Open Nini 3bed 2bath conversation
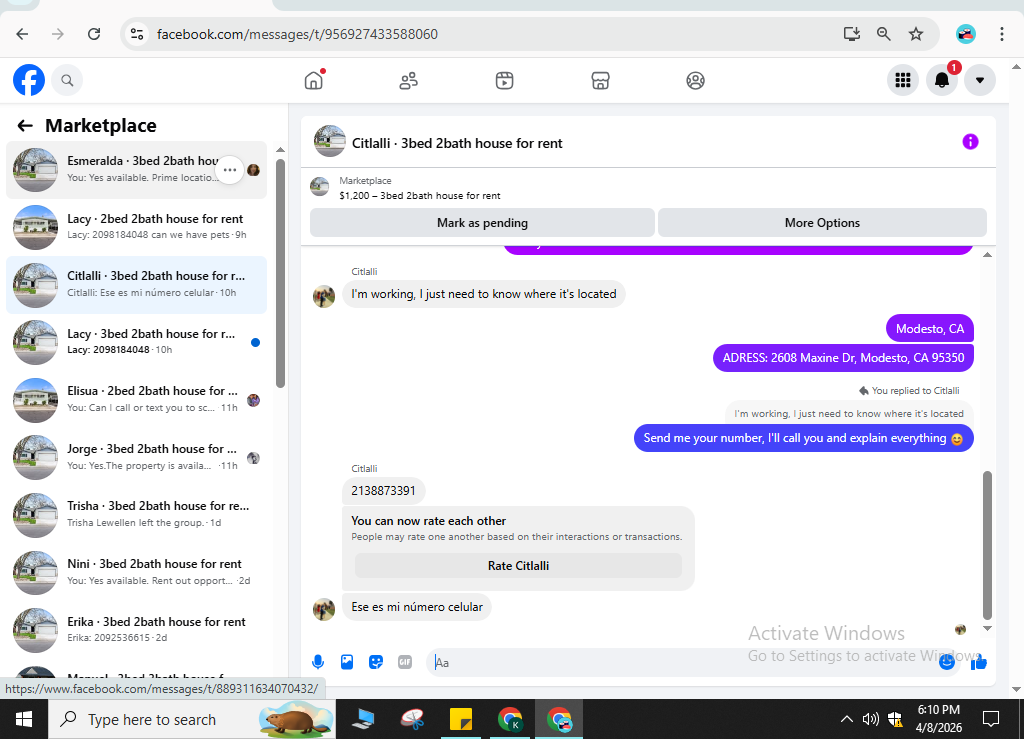Viewport: 1024px width, 739px height. tap(136, 572)
